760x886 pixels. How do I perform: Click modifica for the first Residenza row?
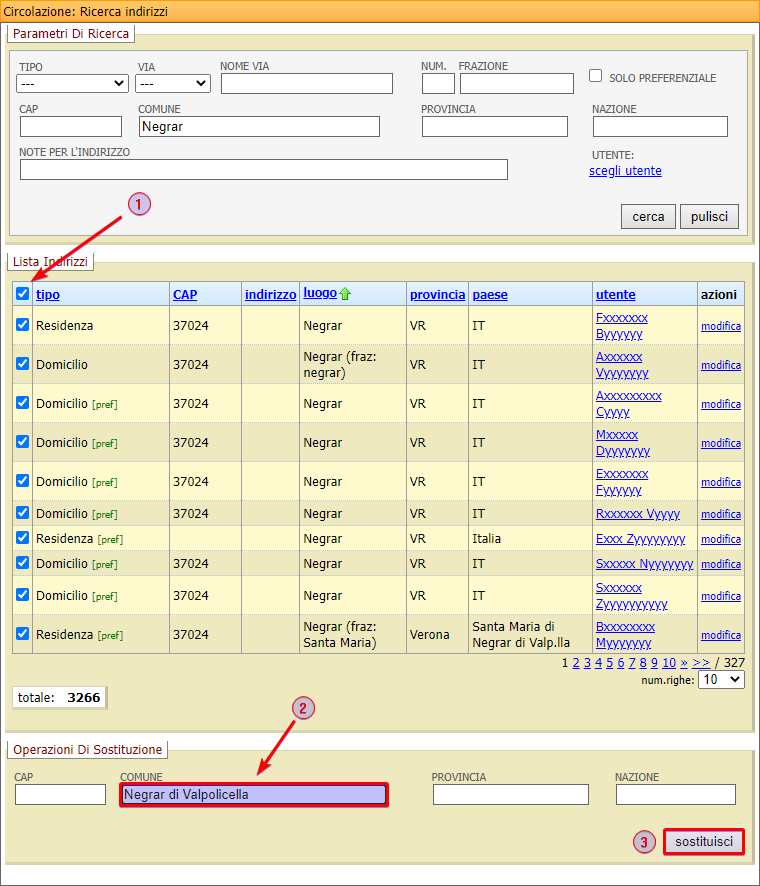tap(720, 326)
